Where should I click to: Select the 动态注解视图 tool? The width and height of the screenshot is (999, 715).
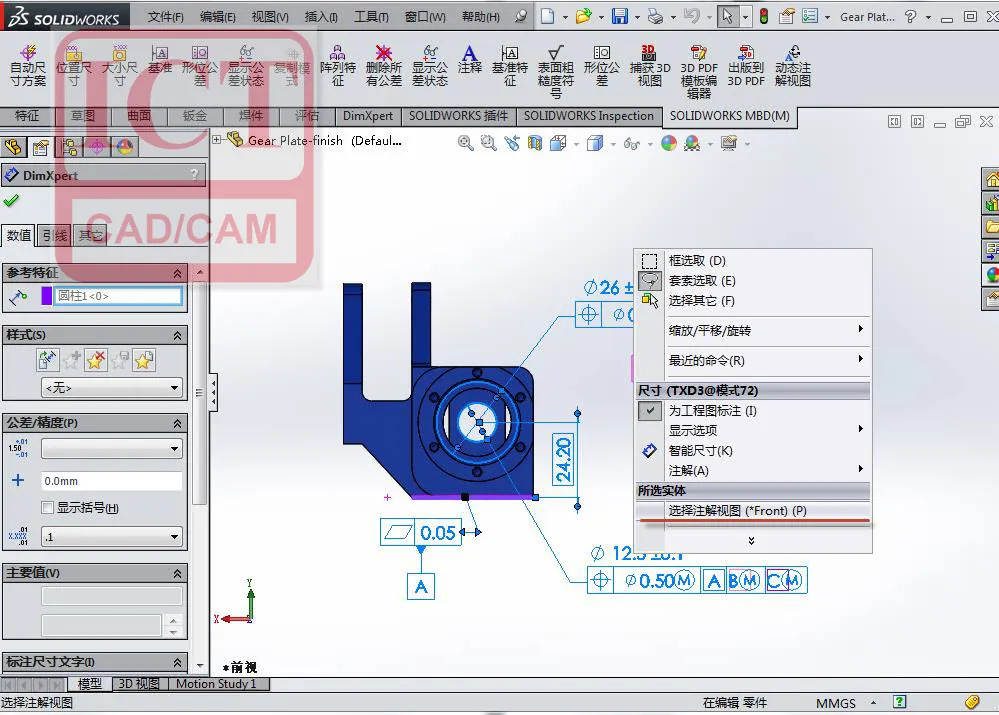click(x=793, y=66)
